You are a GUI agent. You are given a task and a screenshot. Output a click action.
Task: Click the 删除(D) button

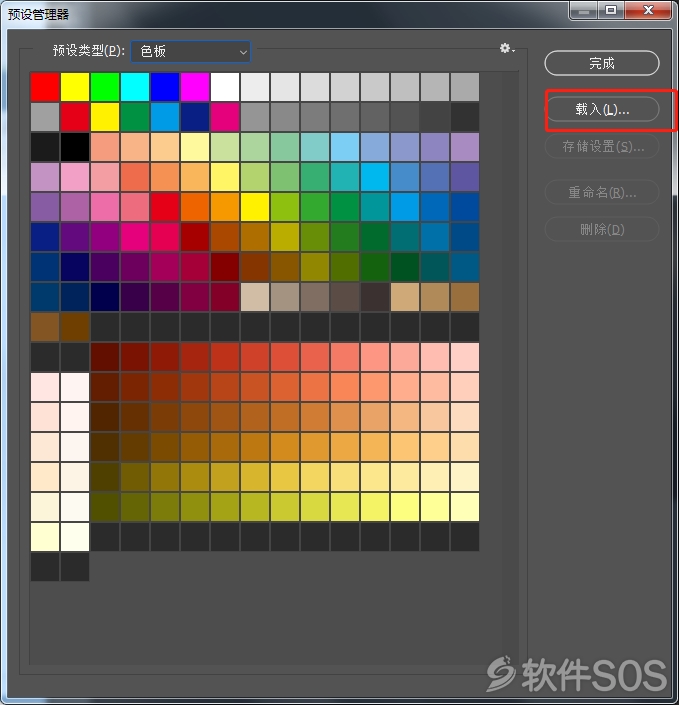tap(602, 230)
